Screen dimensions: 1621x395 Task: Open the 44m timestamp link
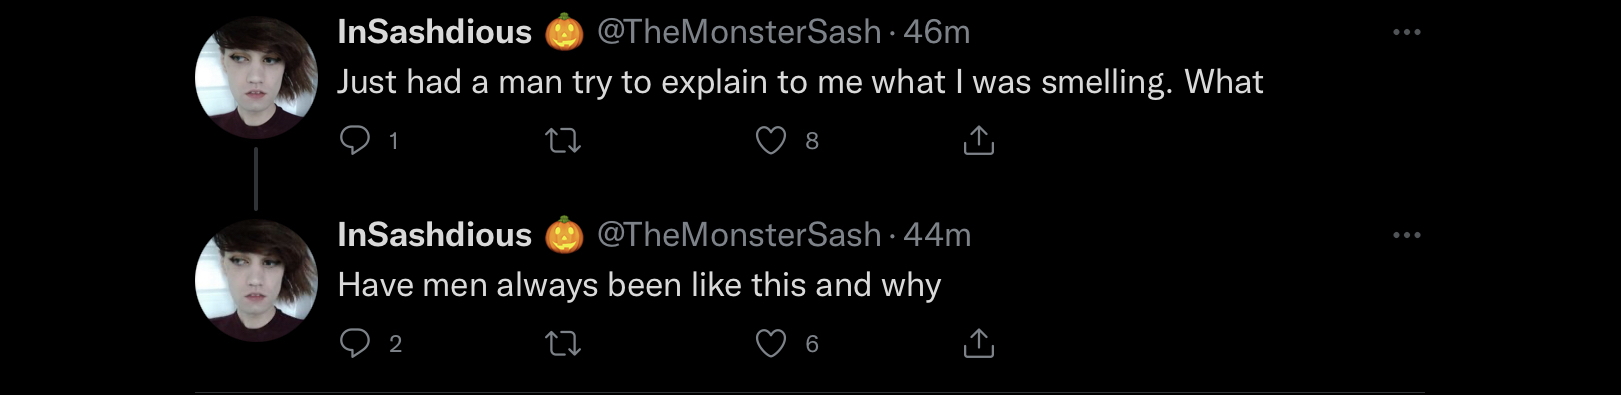(937, 235)
